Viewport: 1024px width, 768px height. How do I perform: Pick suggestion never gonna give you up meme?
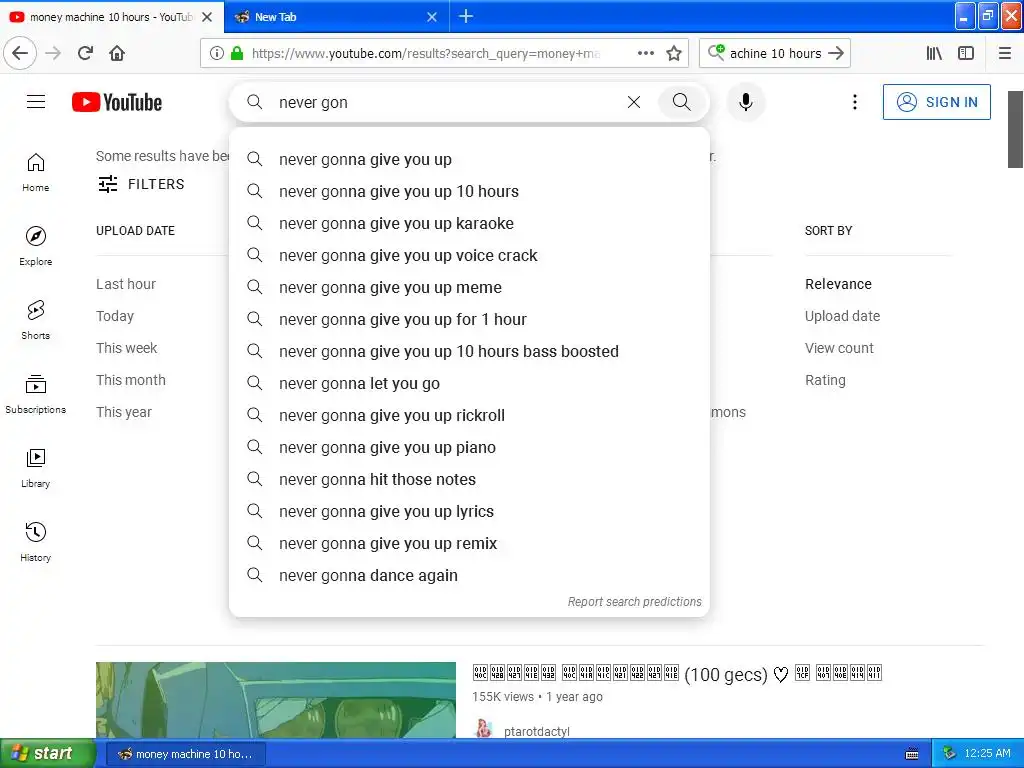click(x=469, y=287)
